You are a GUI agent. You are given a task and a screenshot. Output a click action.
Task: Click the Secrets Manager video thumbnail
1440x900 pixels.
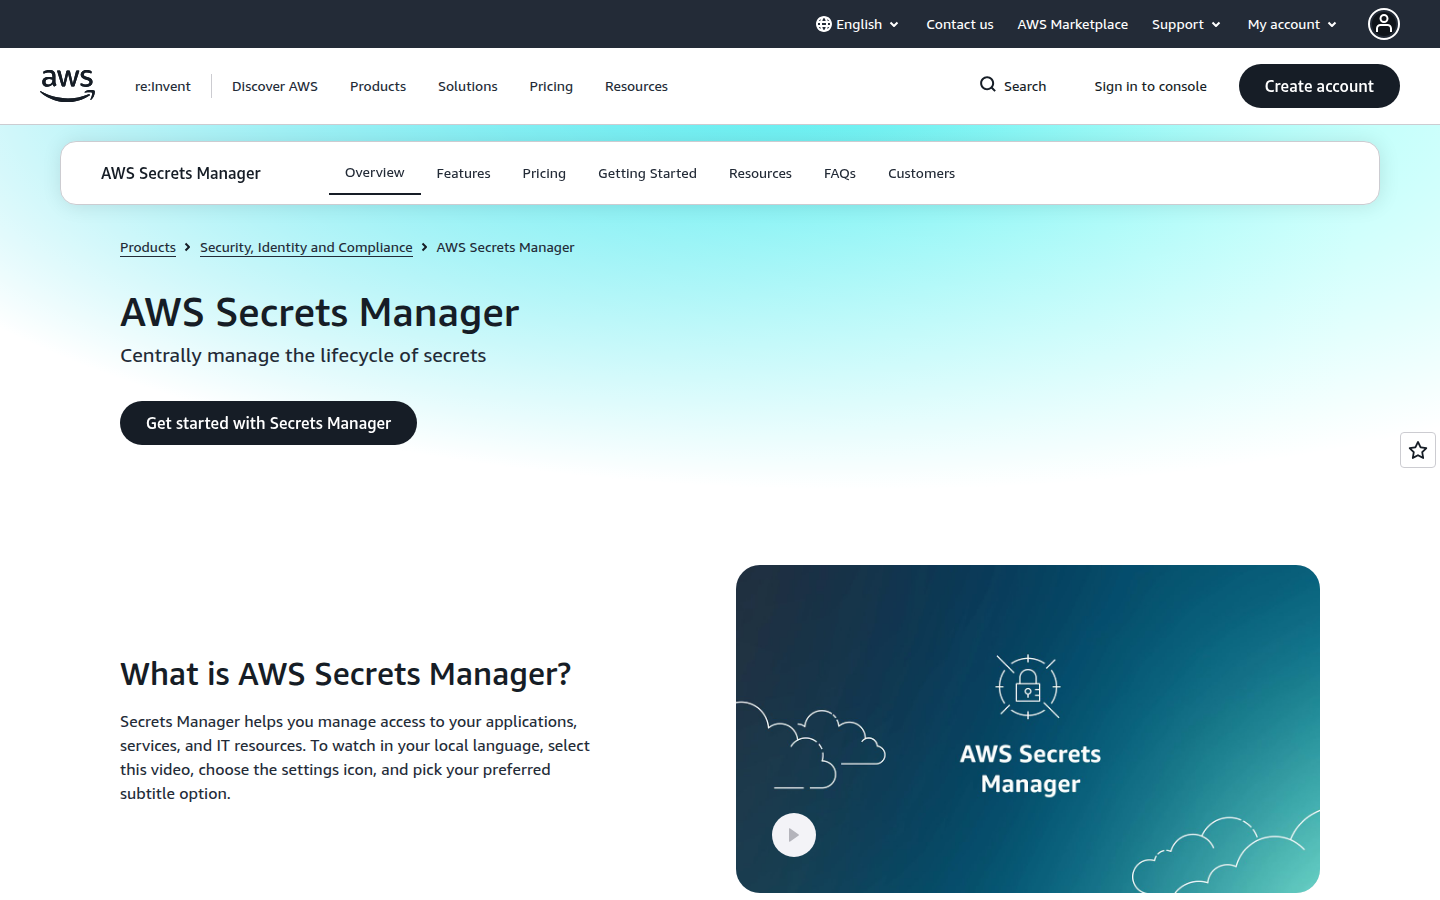click(x=1028, y=729)
